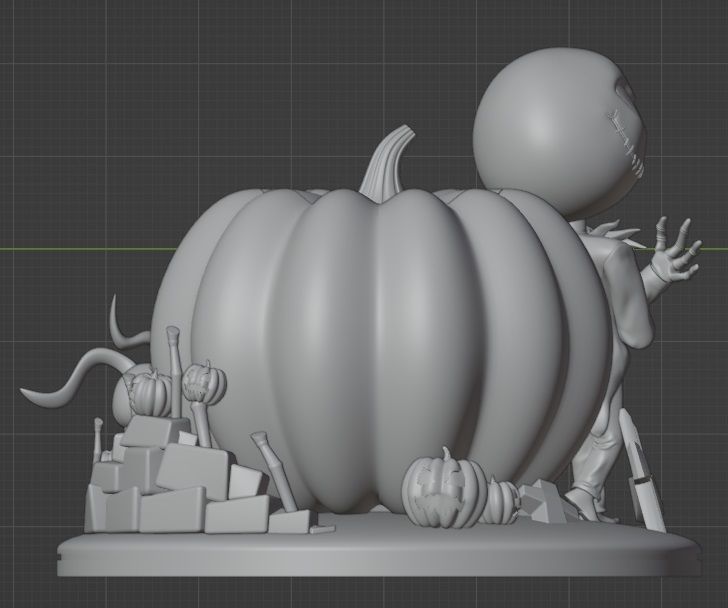Select the curved stem atop the giant pumpkin
Screen dimensions: 728x608
point(386,163)
